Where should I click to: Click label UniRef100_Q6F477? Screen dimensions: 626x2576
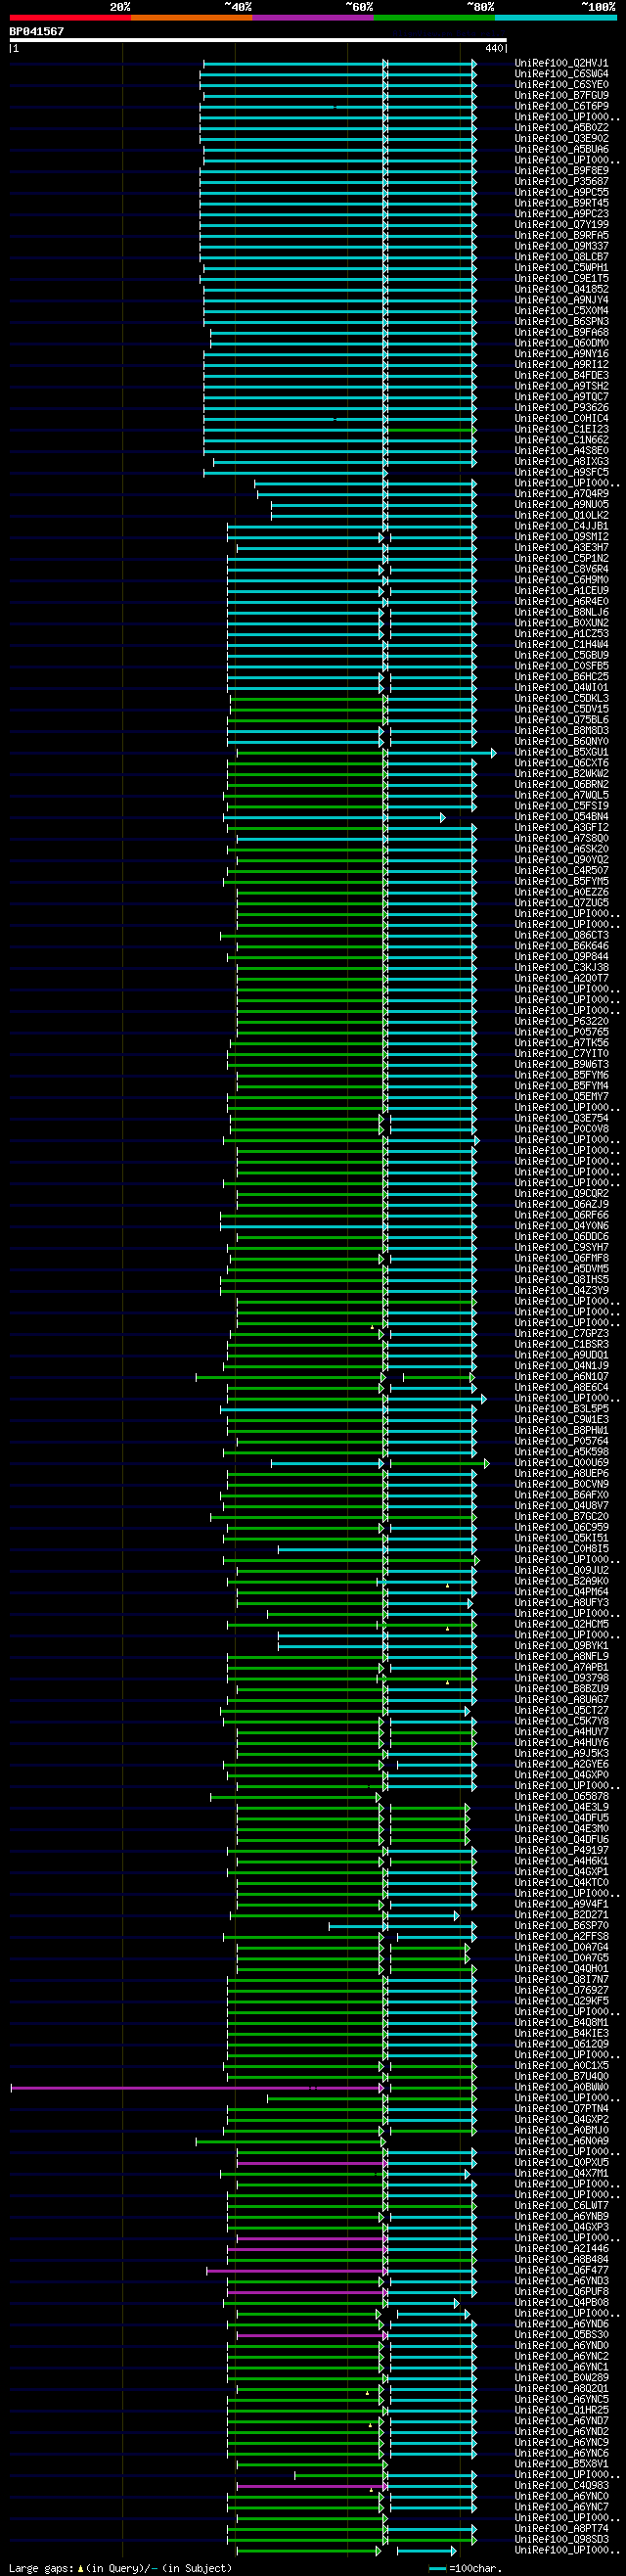pos(561,2270)
